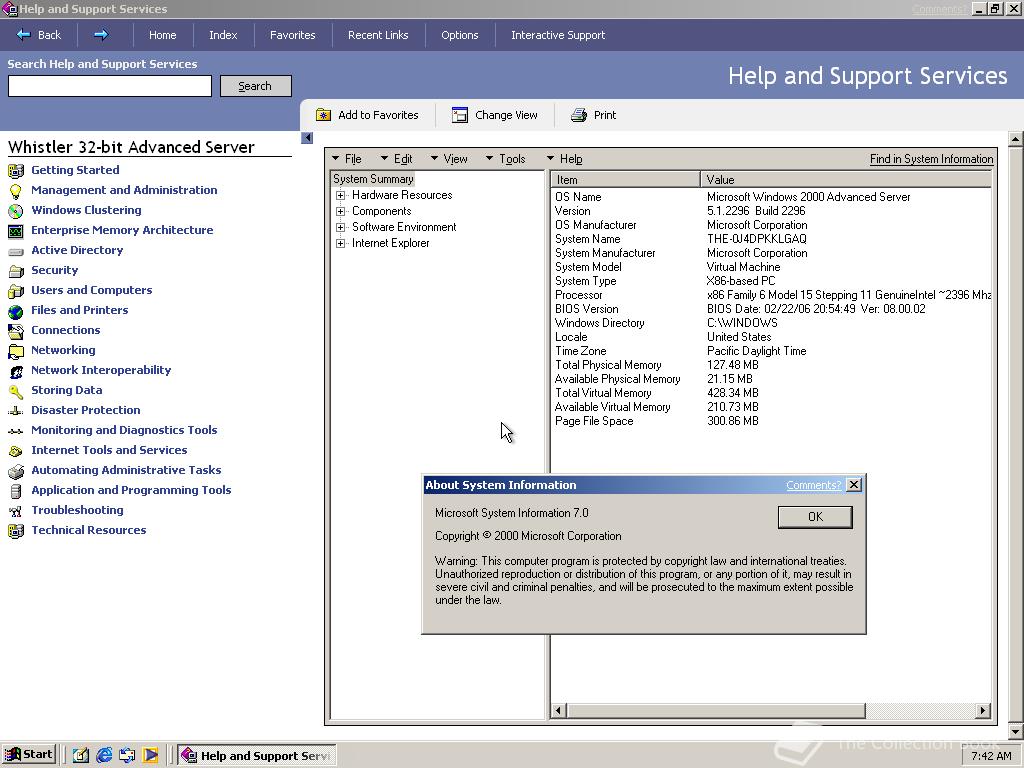The width and height of the screenshot is (1024, 768).
Task: Click the Help and Support taskbar button
Action: (x=257, y=755)
